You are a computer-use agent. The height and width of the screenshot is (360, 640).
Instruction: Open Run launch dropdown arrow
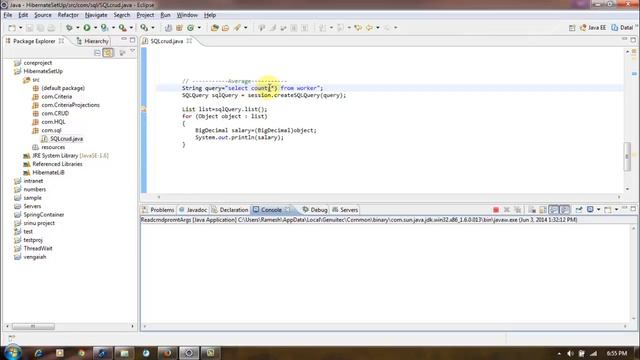coord(96,28)
